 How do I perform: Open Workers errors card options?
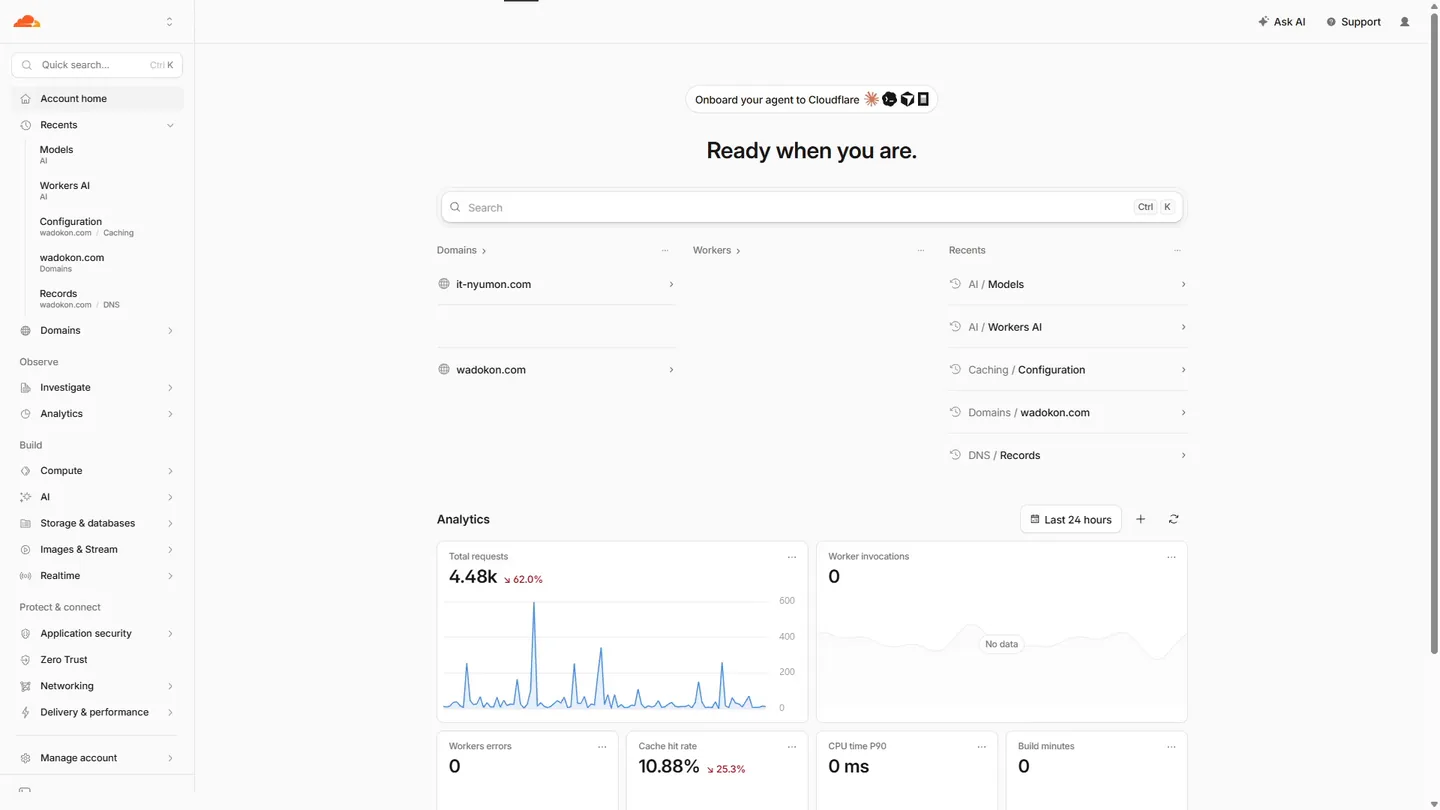602,747
